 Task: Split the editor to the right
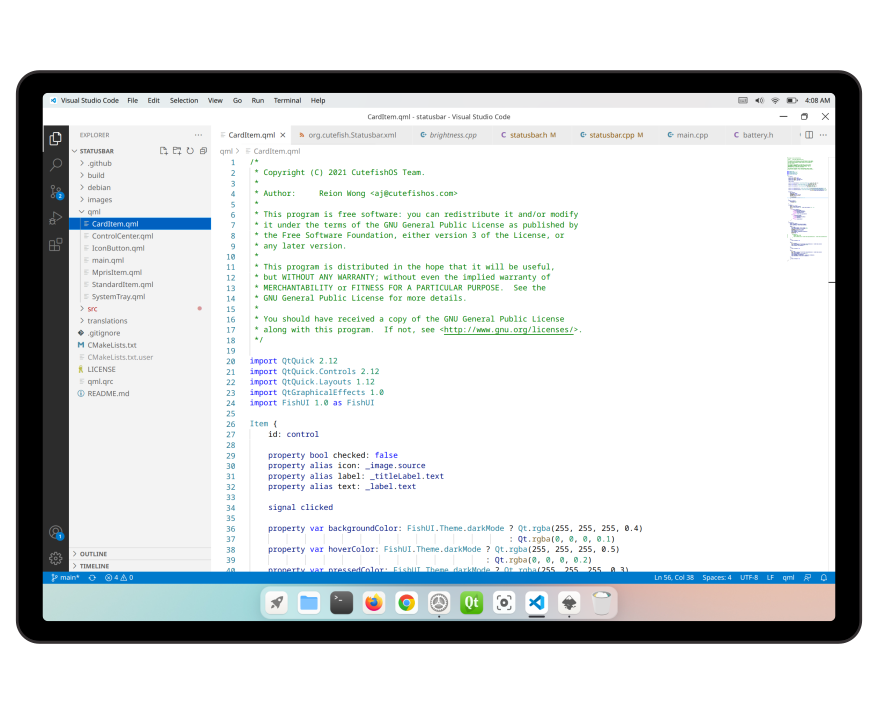tap(809, 135)
